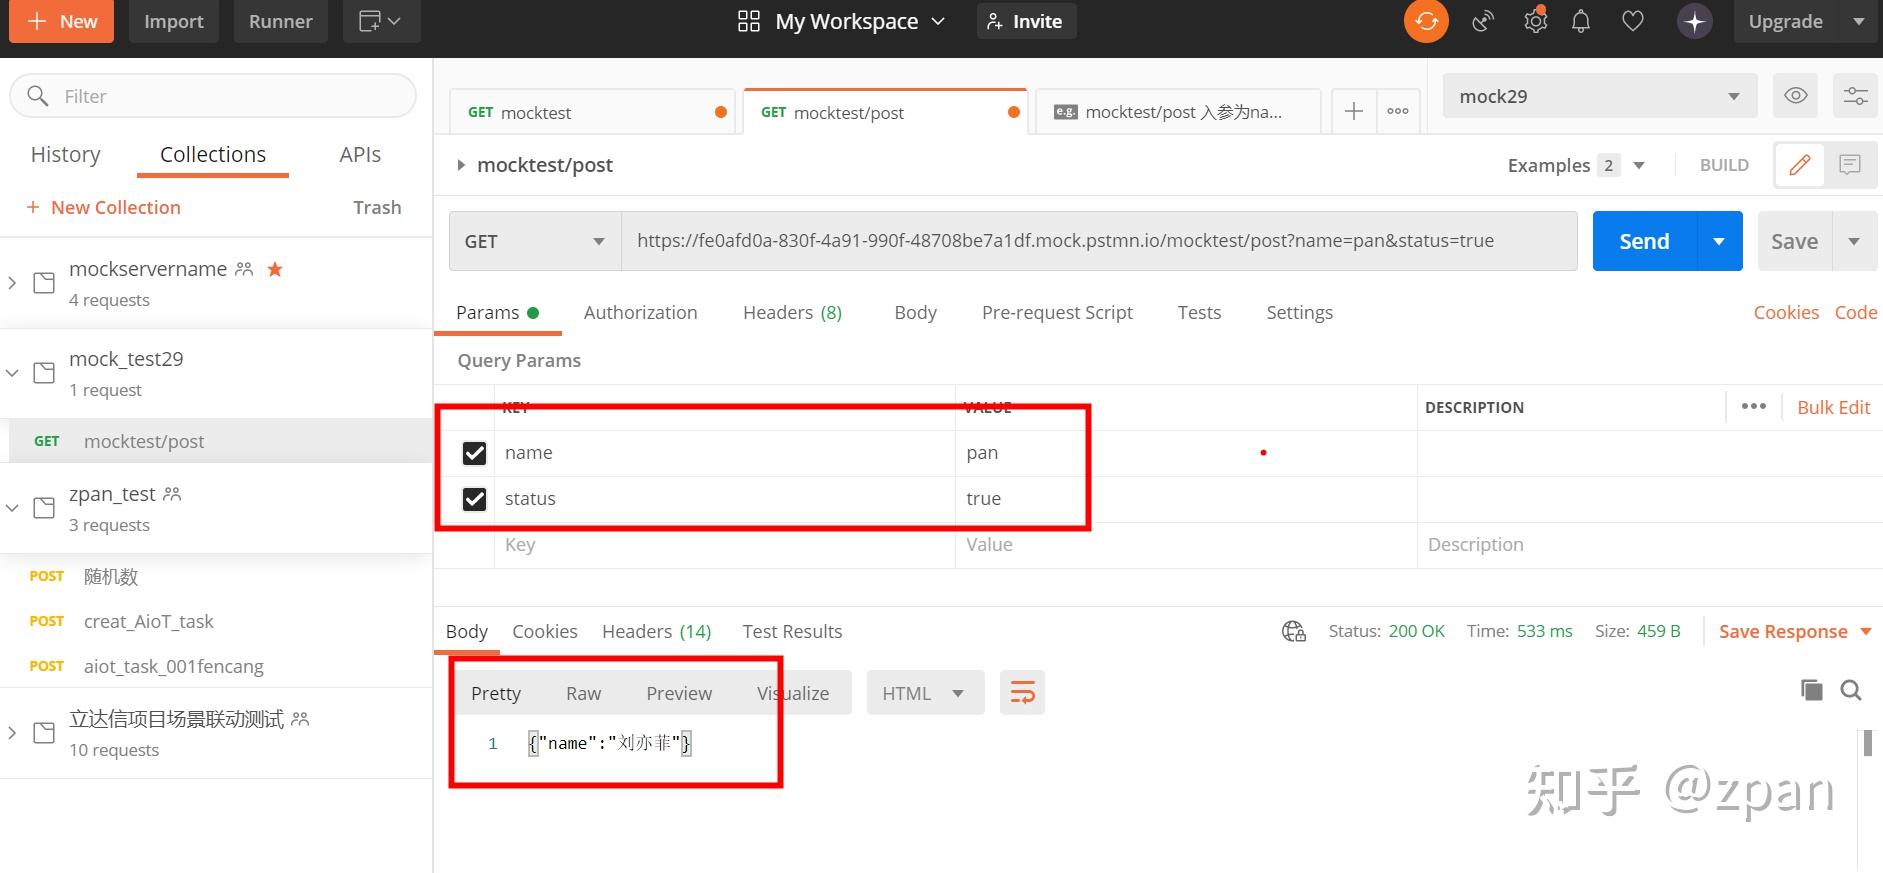This screenshot has height=873, width=1883.
Task: Click the blue Send button
Action: click(x=1644, y=241)
